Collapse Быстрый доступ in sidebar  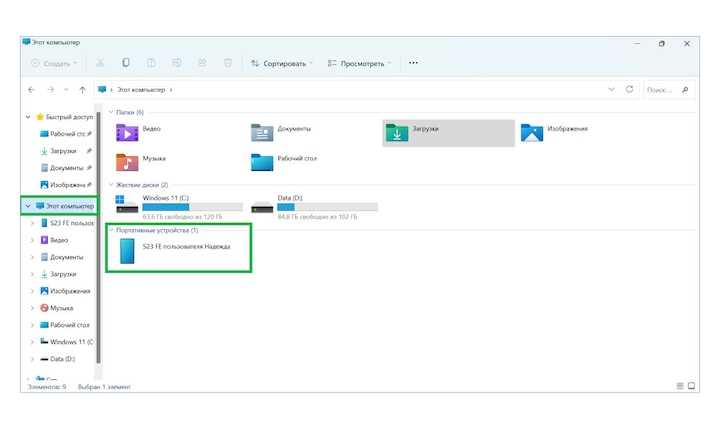click(x=28, y=117)
